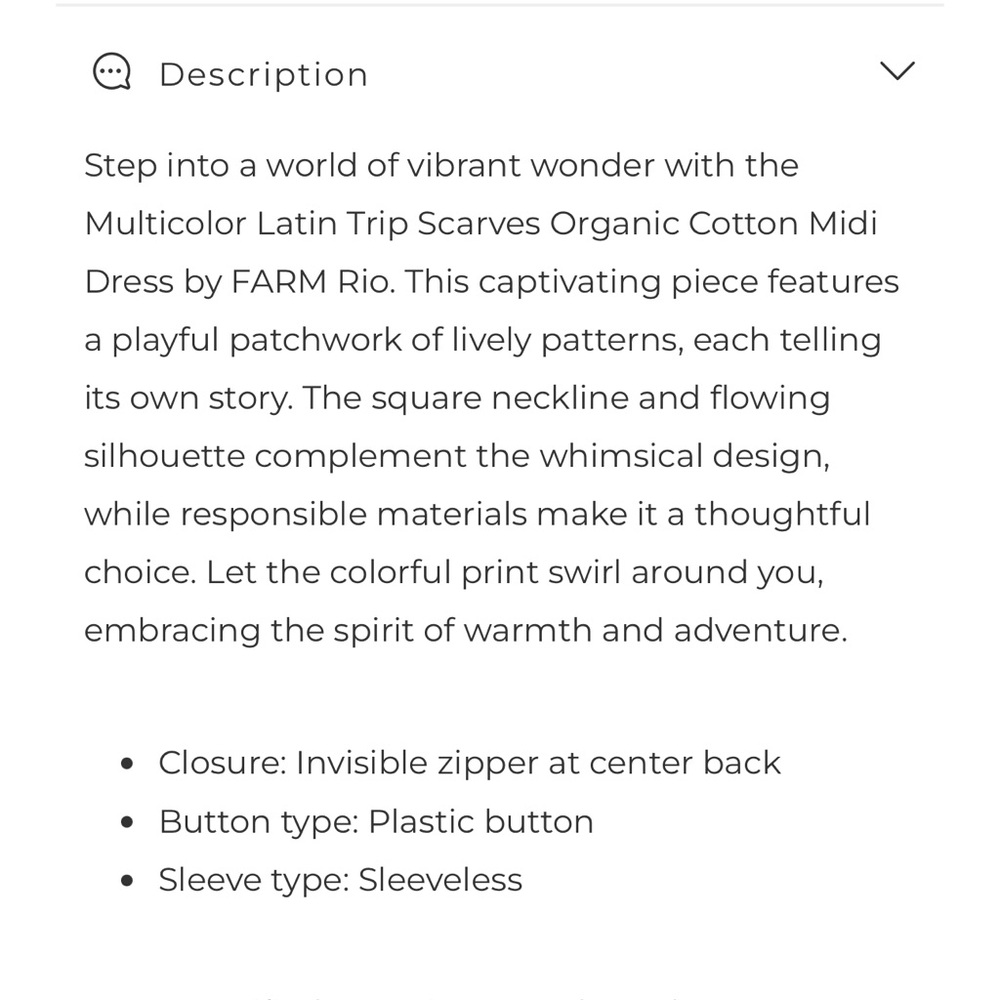Collapse the Description section chevron
The height and width of the screenshot is (1000, 1000).
click(896, 71)
